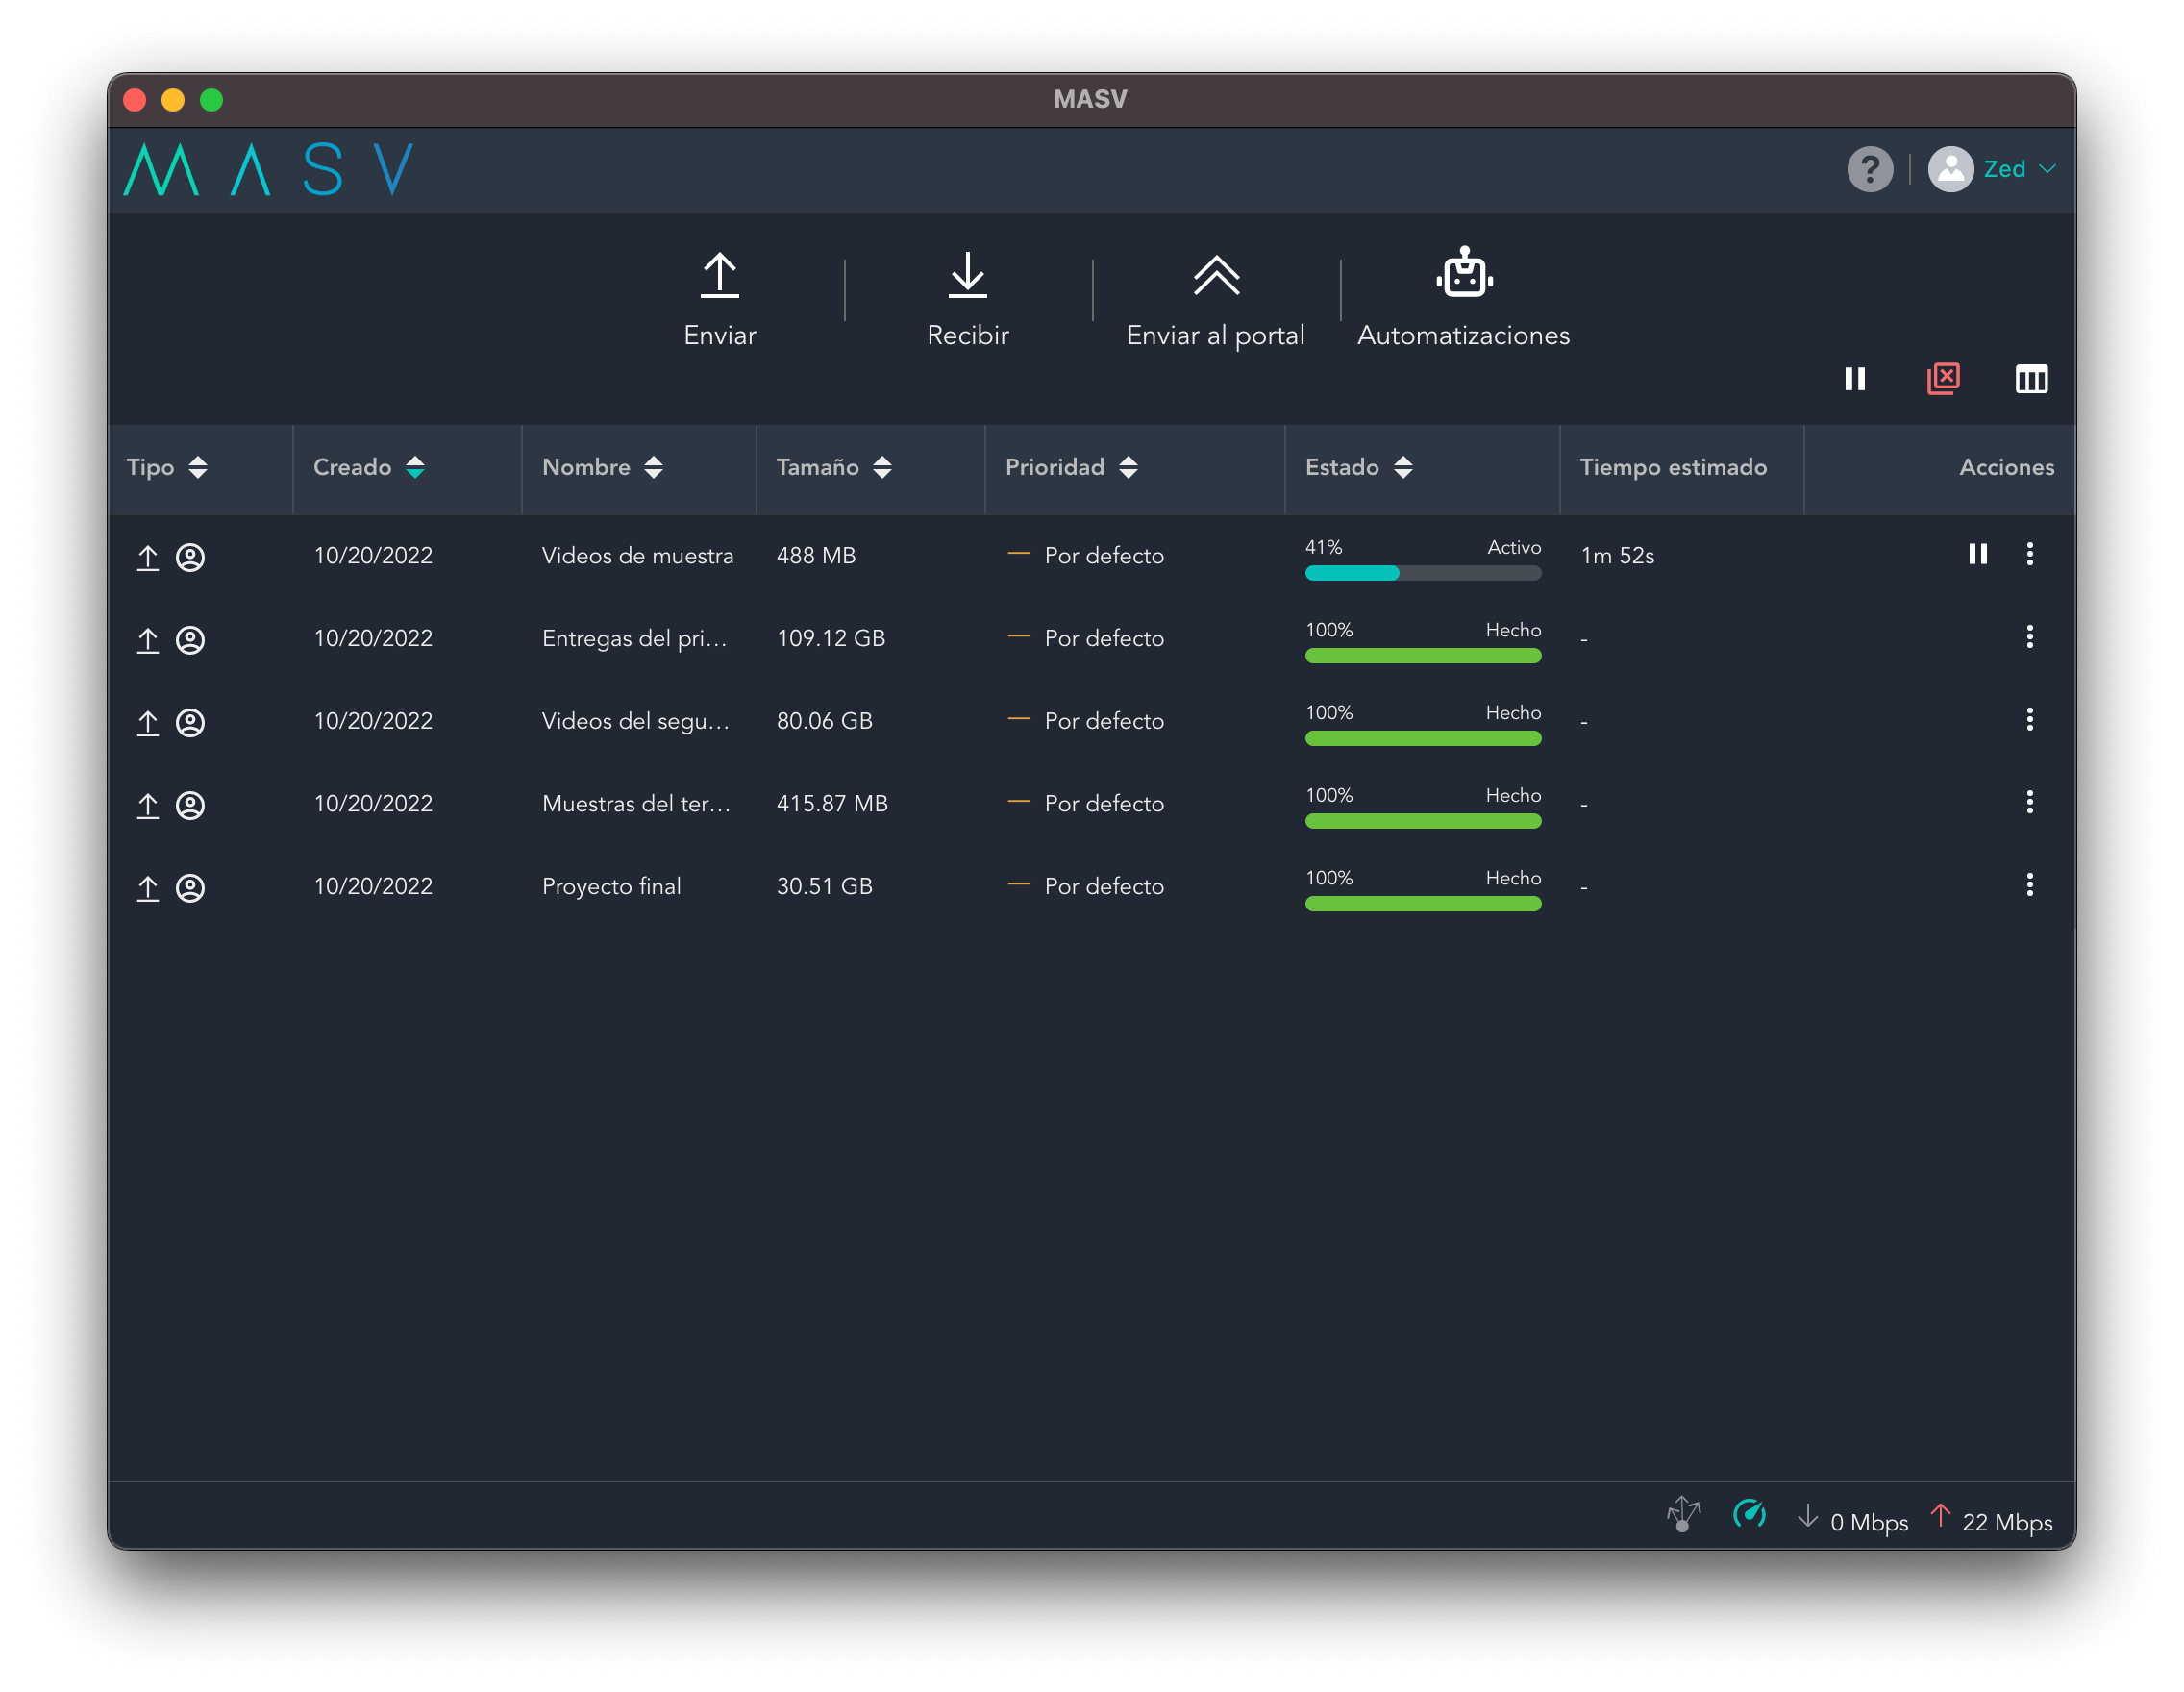The height and width of the screenshot is (1692, 2184).
Task: Click the network connections icon in status bar
Action: (1683, 1514)
